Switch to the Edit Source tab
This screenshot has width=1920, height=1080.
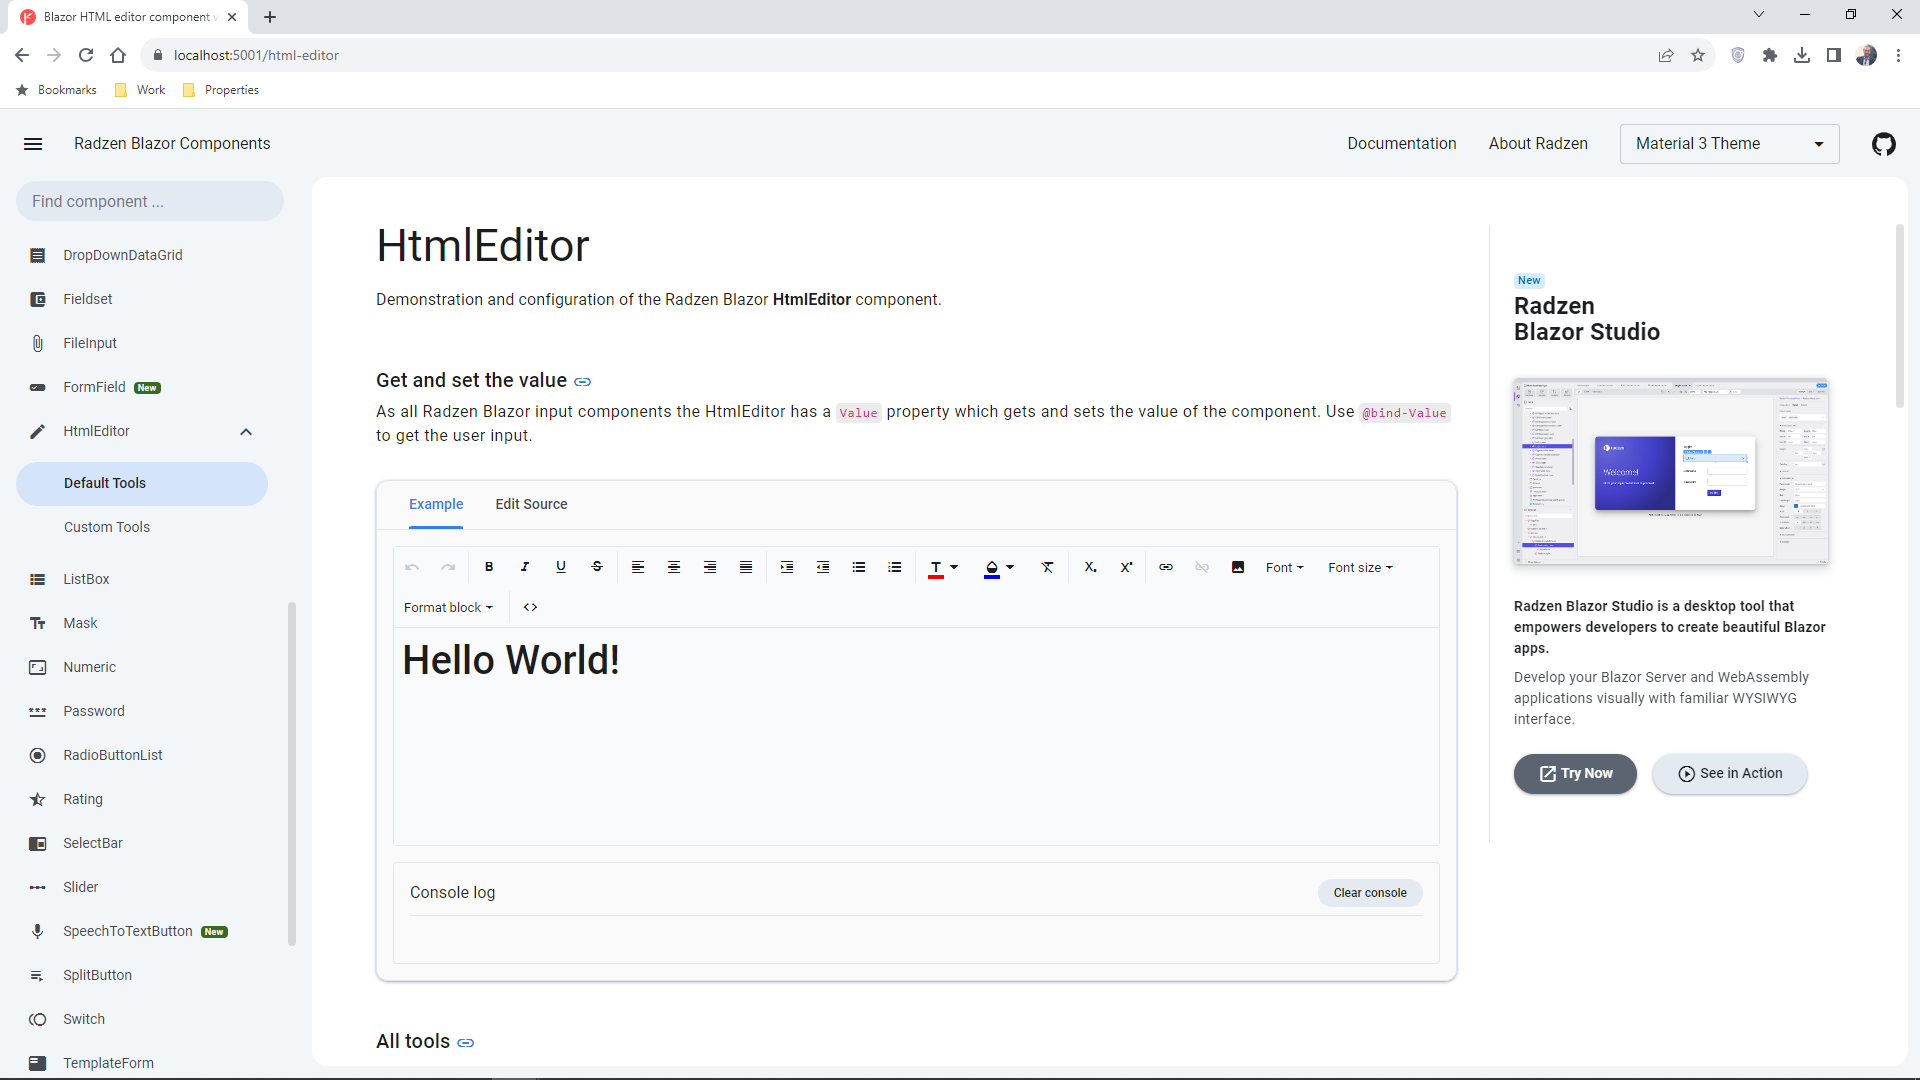pos(531,504)
